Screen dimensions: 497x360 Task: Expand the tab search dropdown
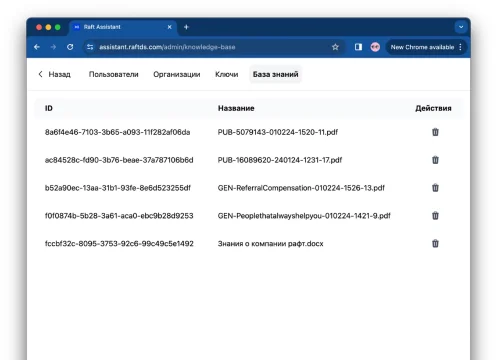[461, 27]
